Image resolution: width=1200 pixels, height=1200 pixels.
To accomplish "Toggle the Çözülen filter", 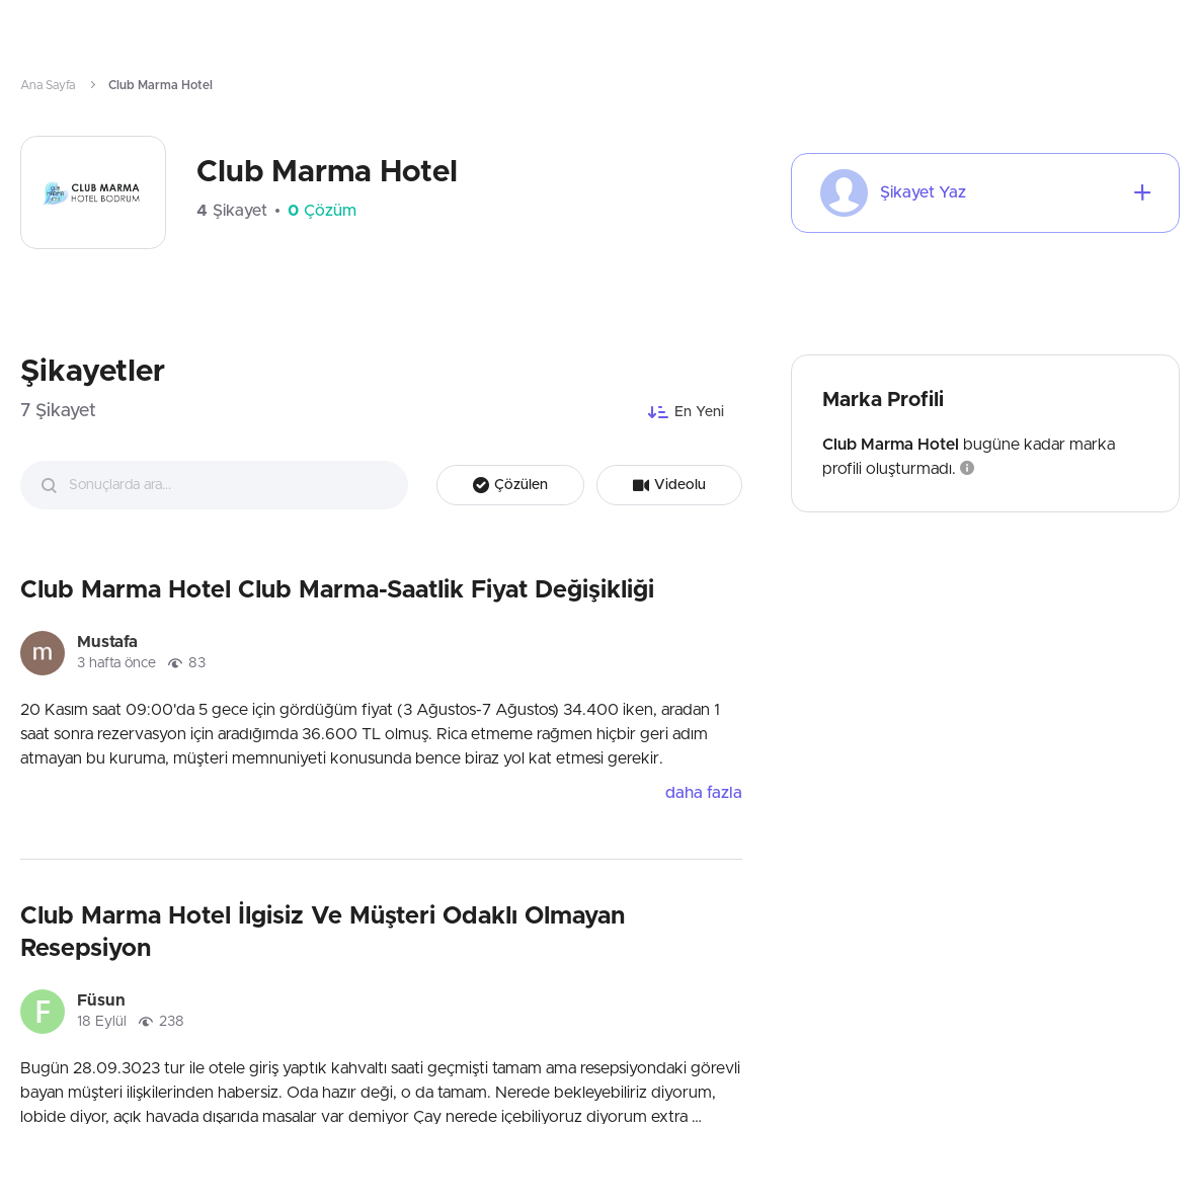I will click(x=510, y=485).
